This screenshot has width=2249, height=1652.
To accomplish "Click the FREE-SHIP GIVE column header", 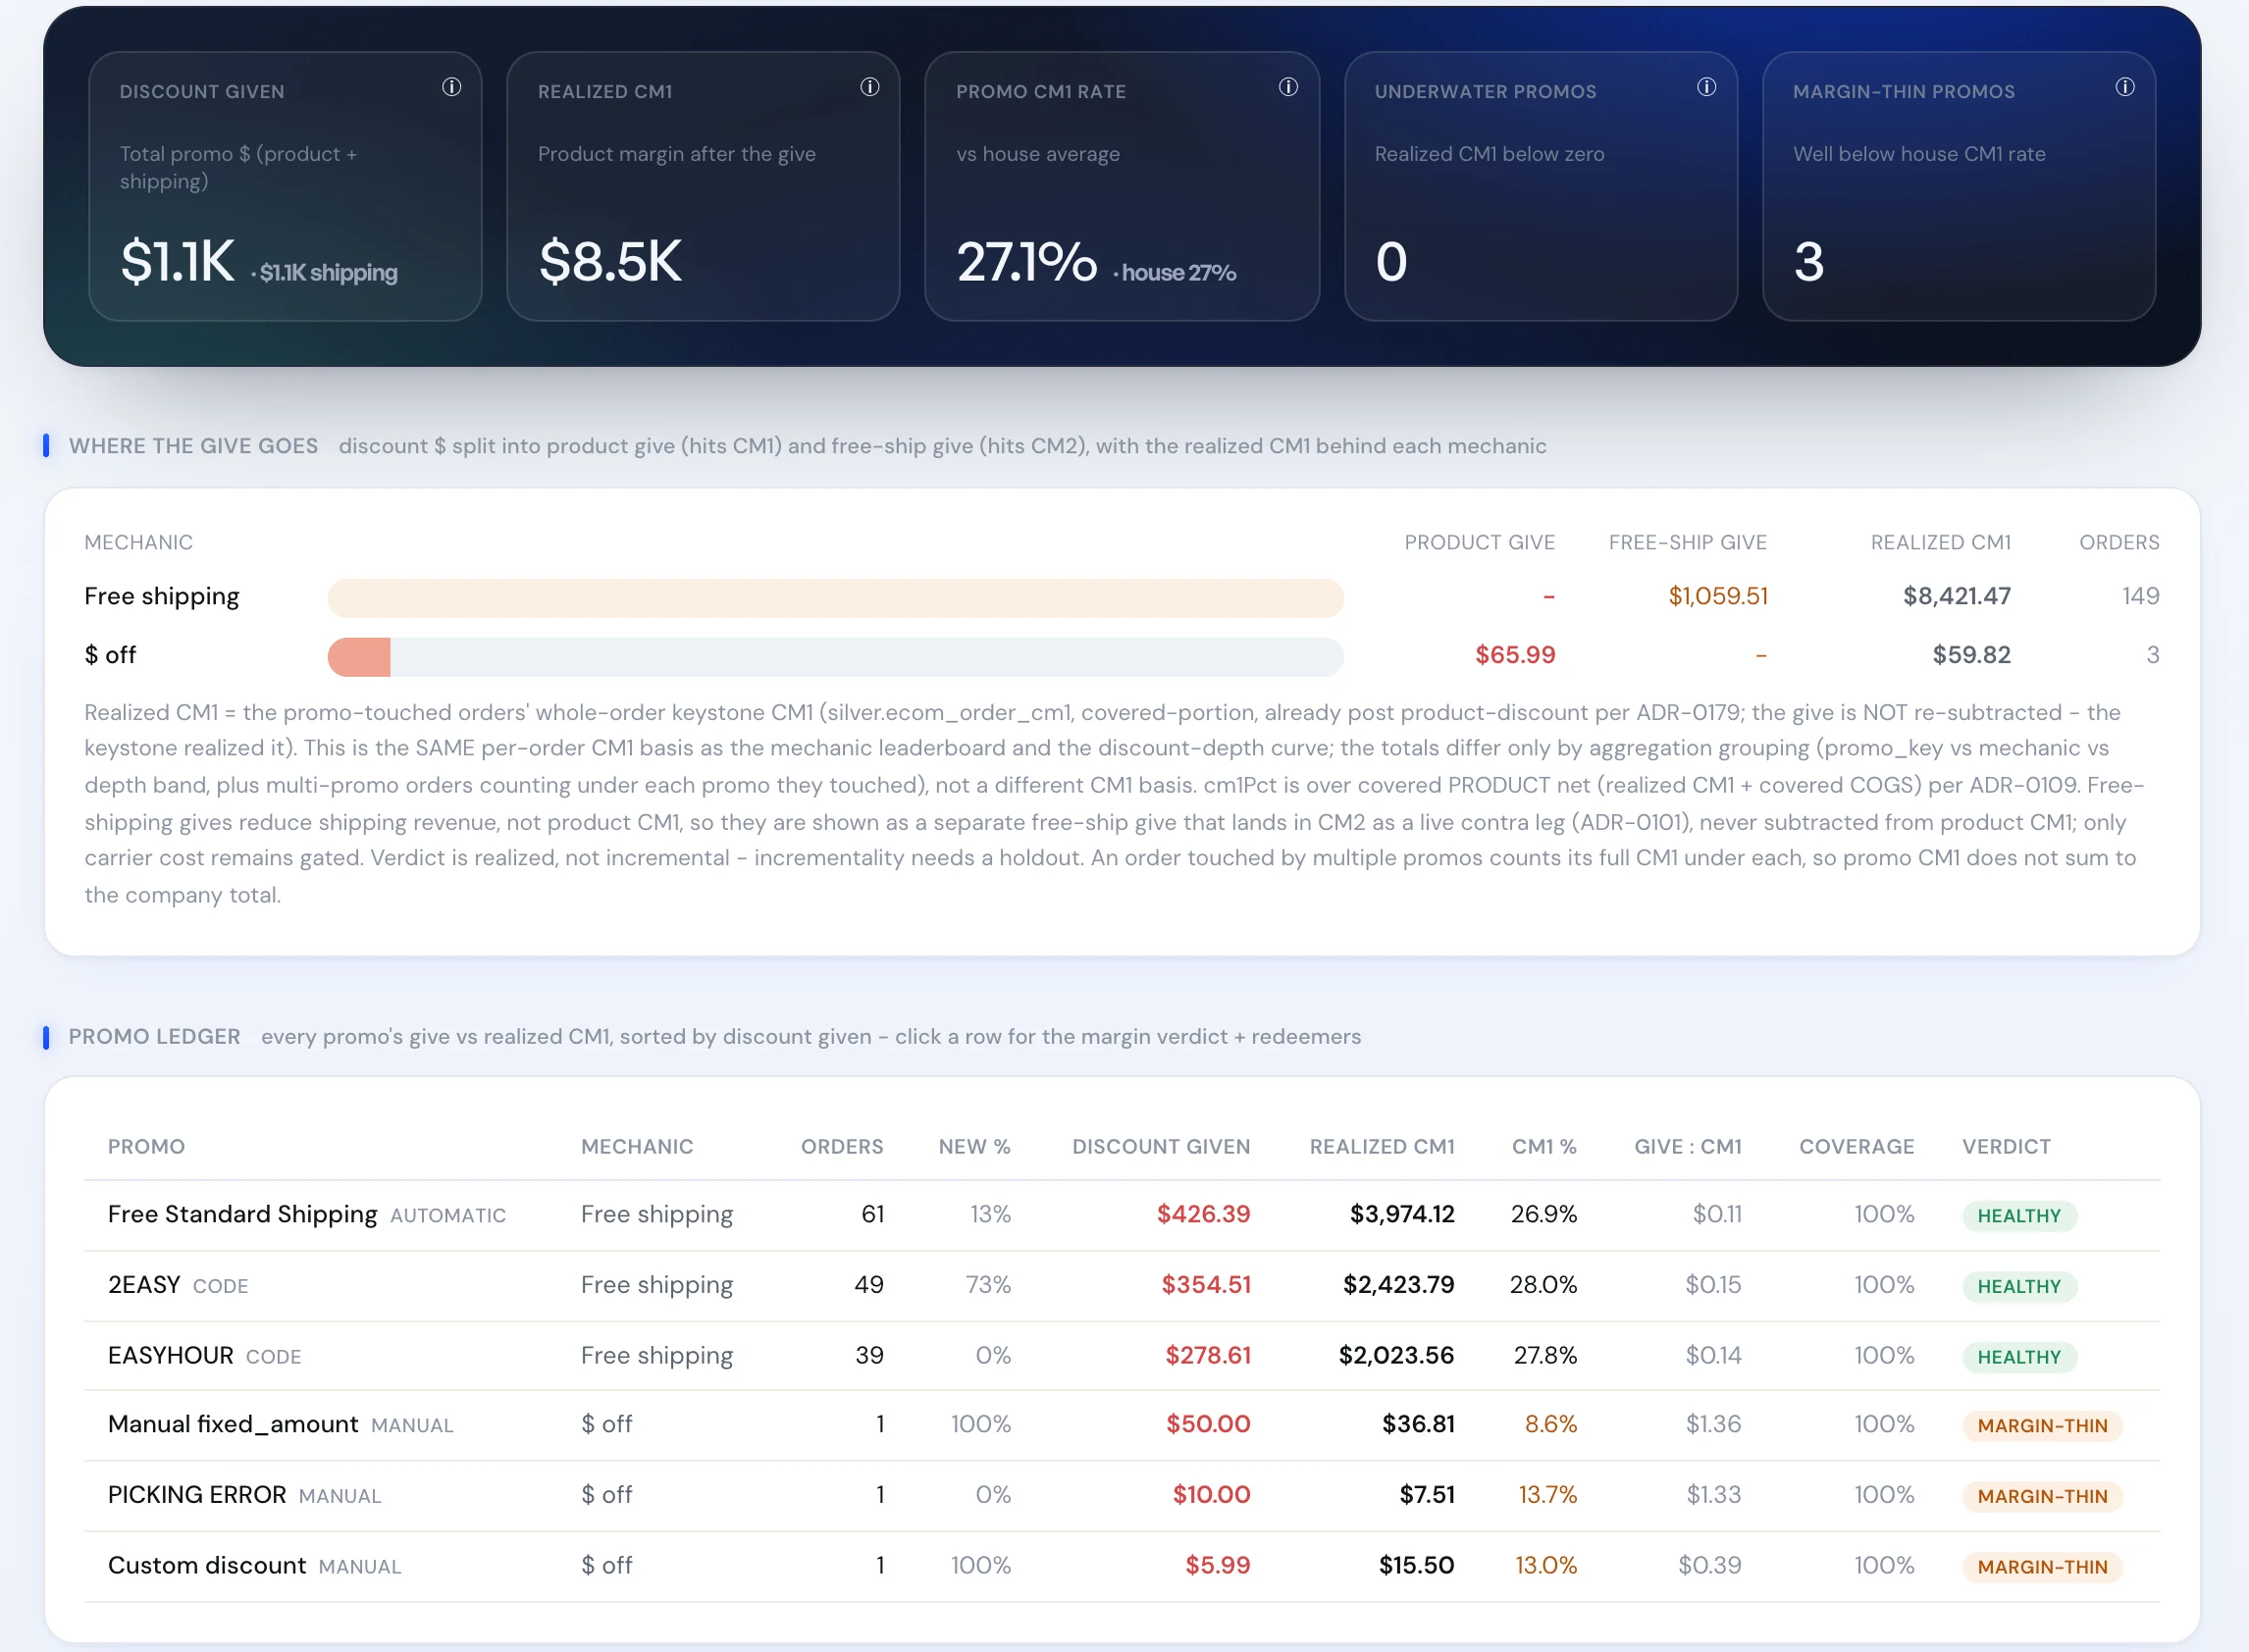I will pos(1687,542).
